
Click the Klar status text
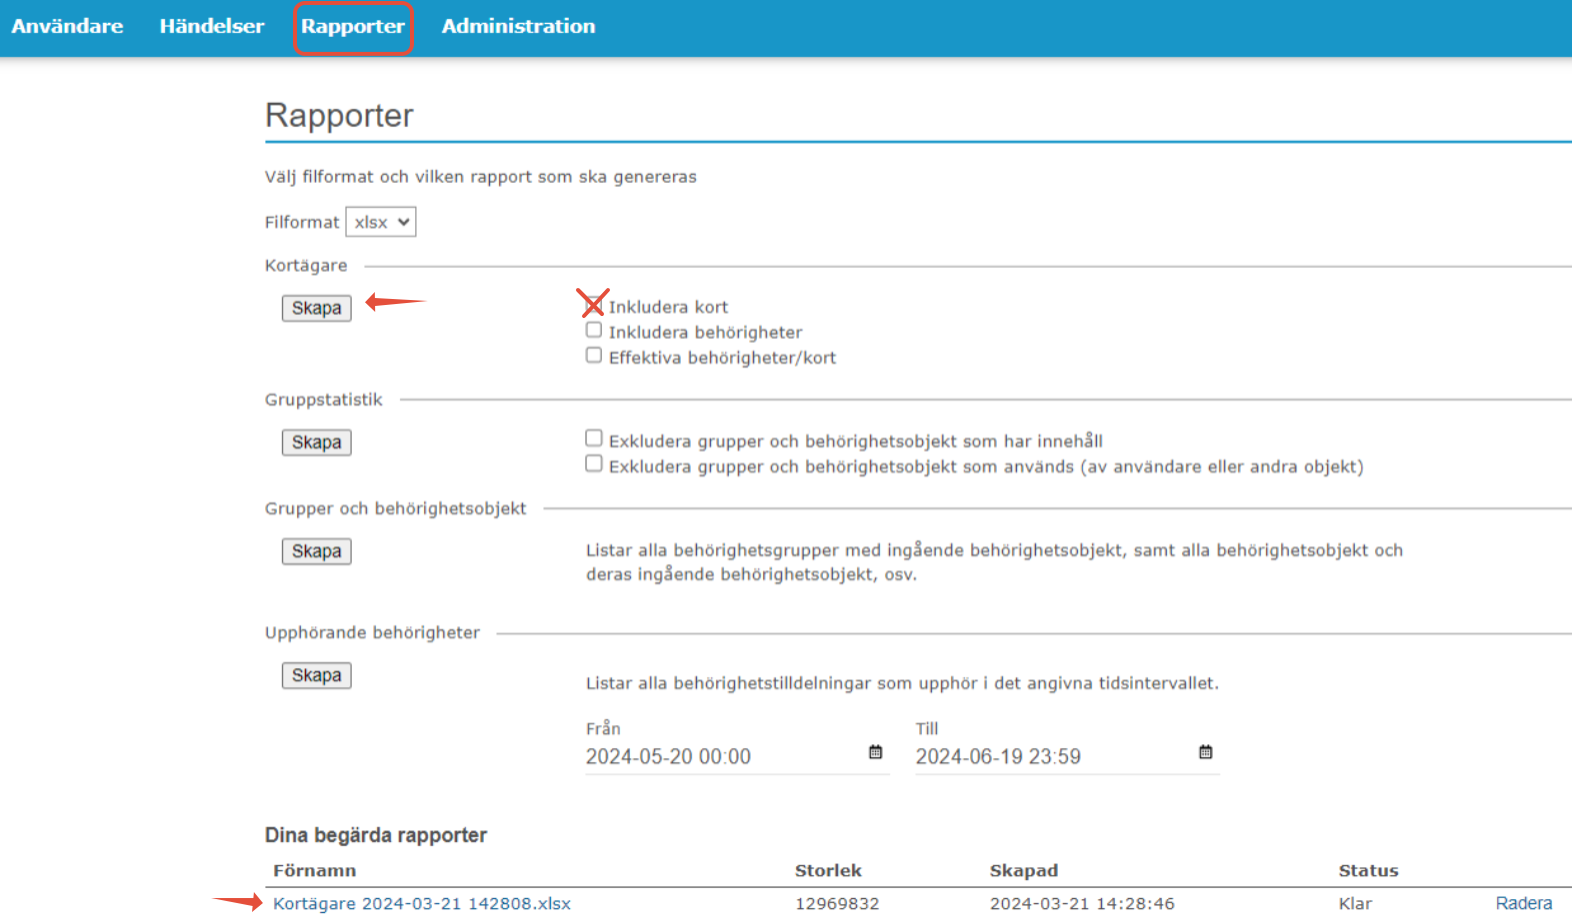(x=1356, y=903)
